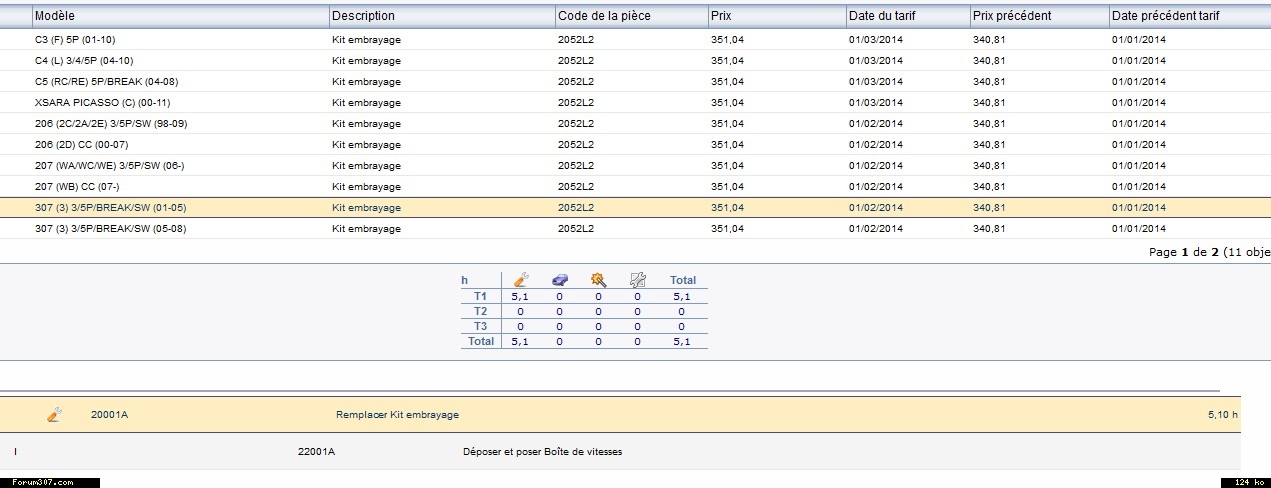The width and height of the screenshot is (1271, 488).
Task: Go to page 2 of results
Action: coord(1215,252)
